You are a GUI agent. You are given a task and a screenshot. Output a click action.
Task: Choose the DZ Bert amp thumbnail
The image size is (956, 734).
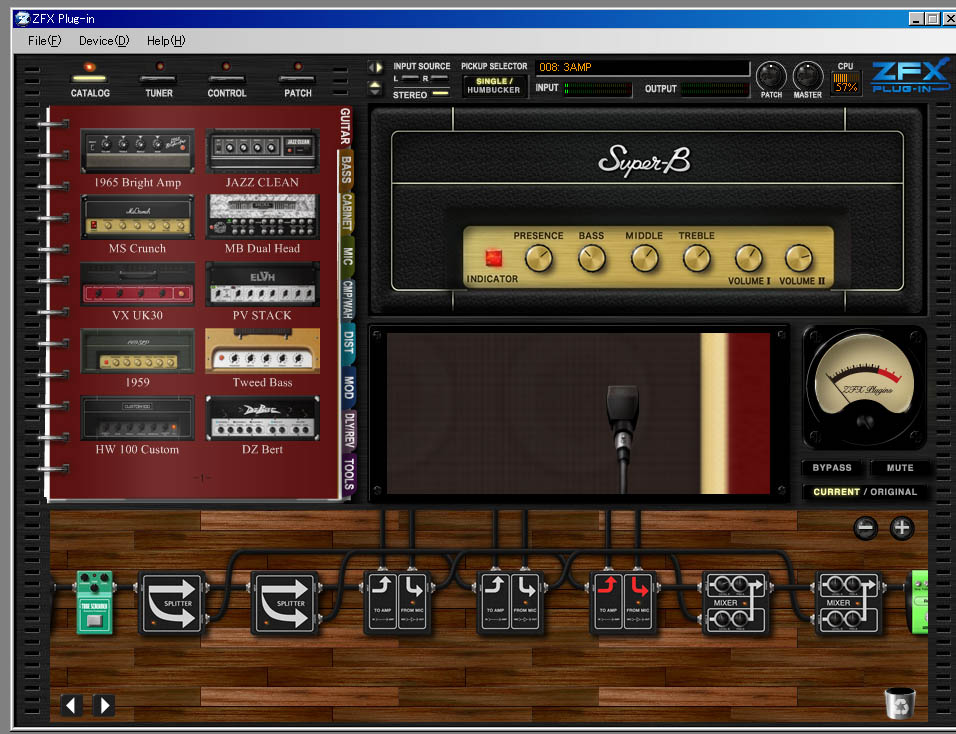262,418
